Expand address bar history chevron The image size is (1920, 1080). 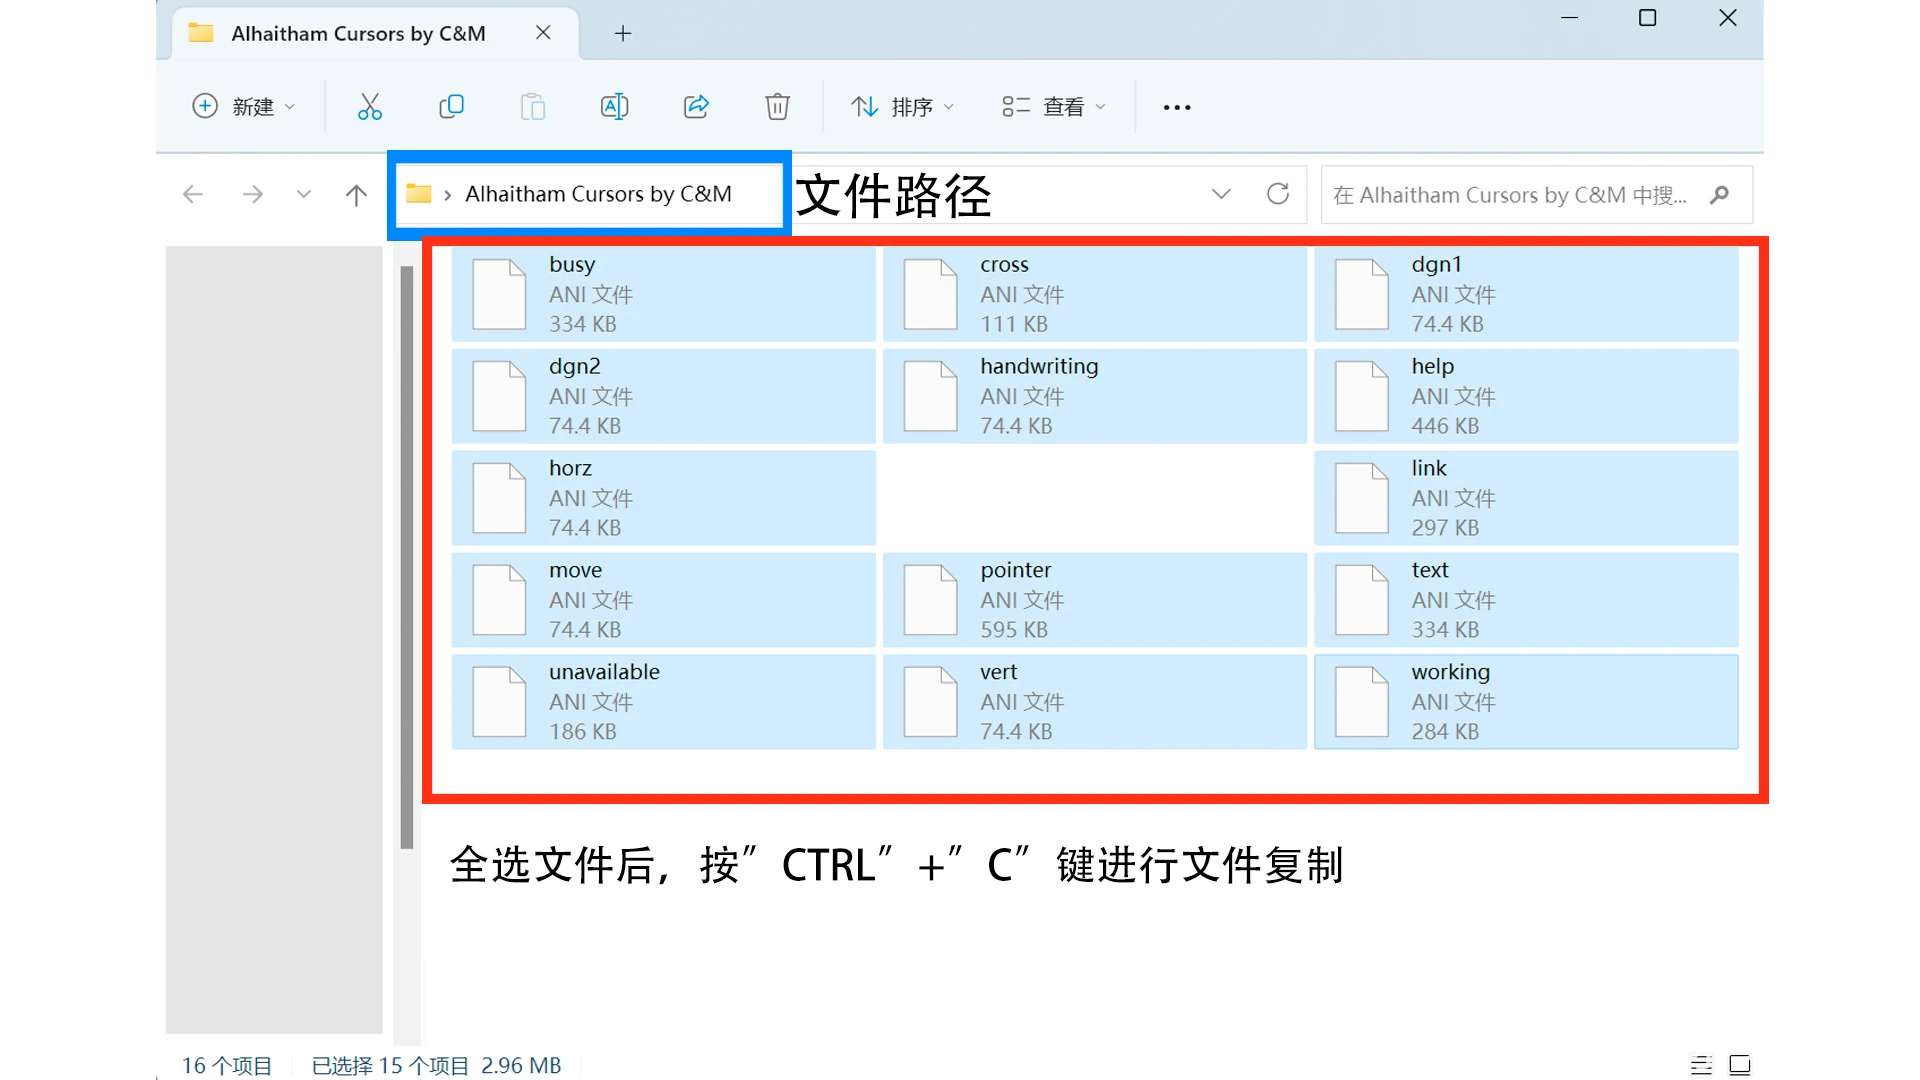click(1221, 194)
